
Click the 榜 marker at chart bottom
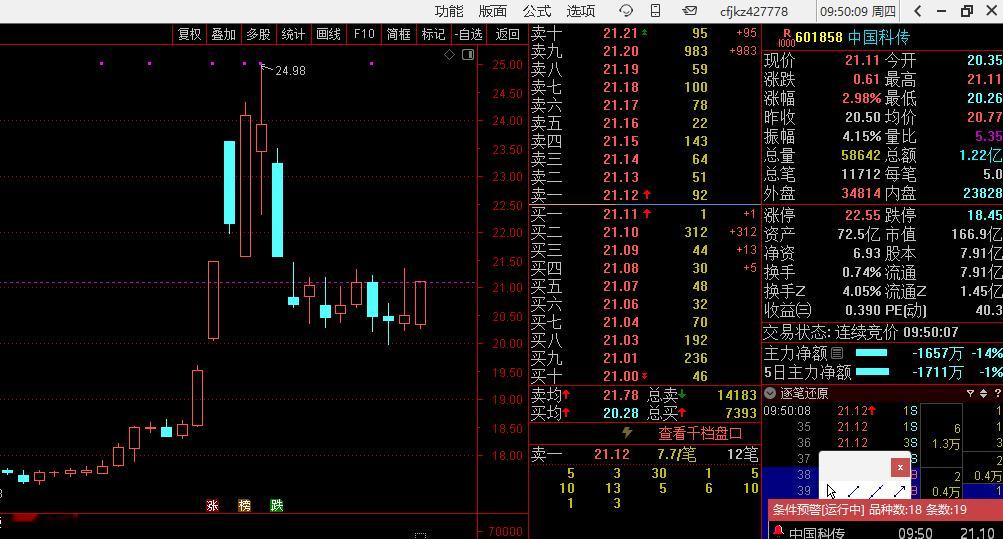(244, 506)
